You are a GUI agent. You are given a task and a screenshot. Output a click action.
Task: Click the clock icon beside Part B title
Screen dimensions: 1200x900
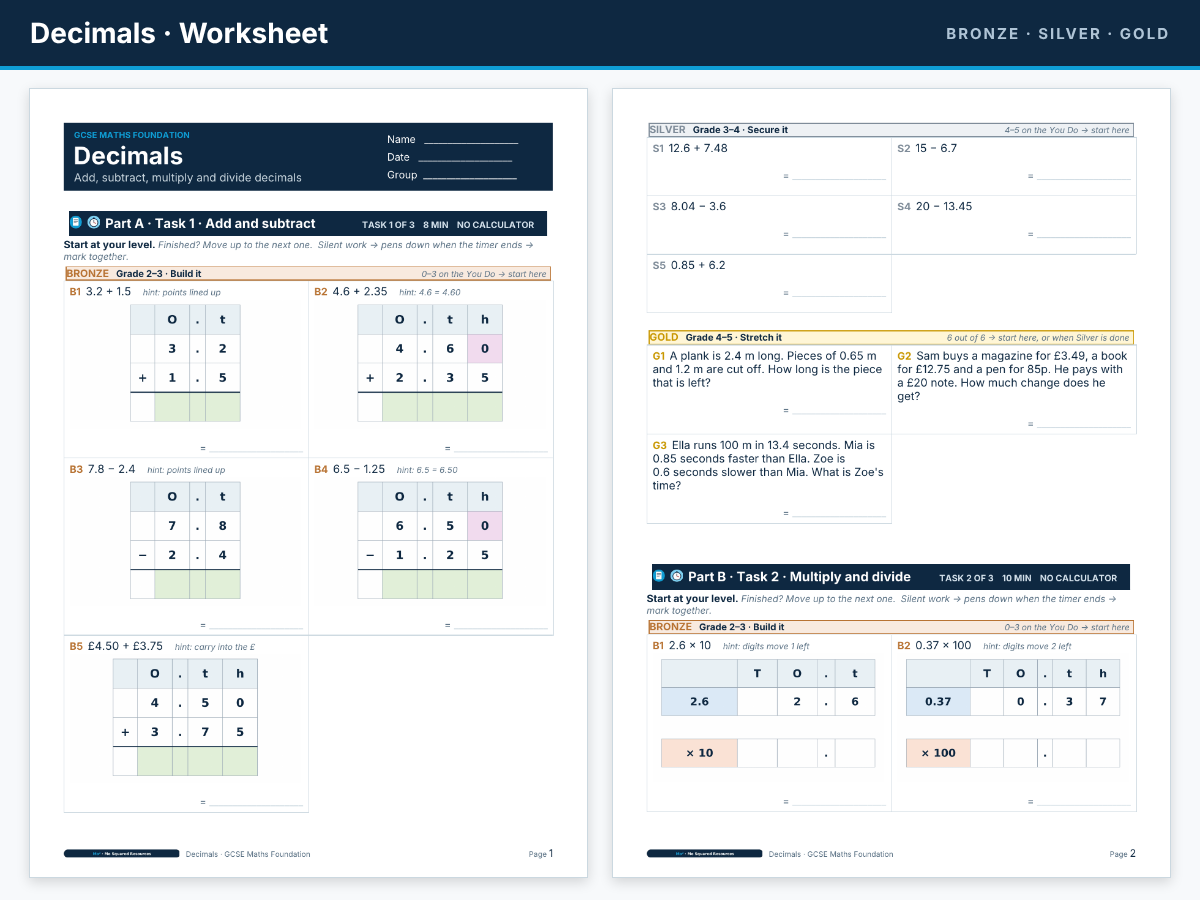tap(677, 576)
